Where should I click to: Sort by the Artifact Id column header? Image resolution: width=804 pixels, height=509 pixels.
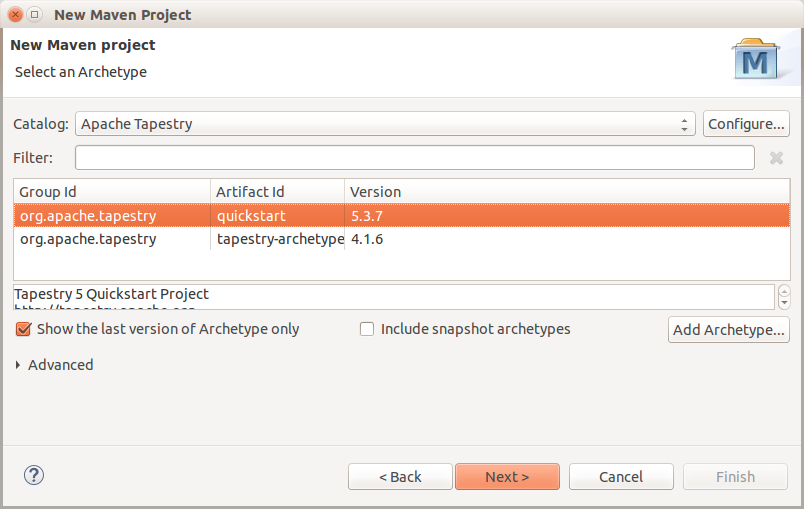click(x=277, y=191)
